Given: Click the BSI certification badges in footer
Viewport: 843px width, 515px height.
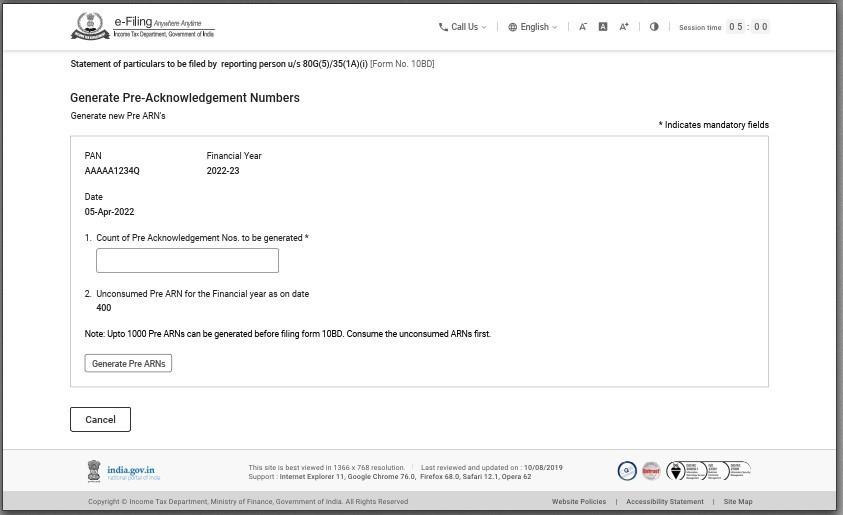Looking at the screenshot, I should 708,471.
